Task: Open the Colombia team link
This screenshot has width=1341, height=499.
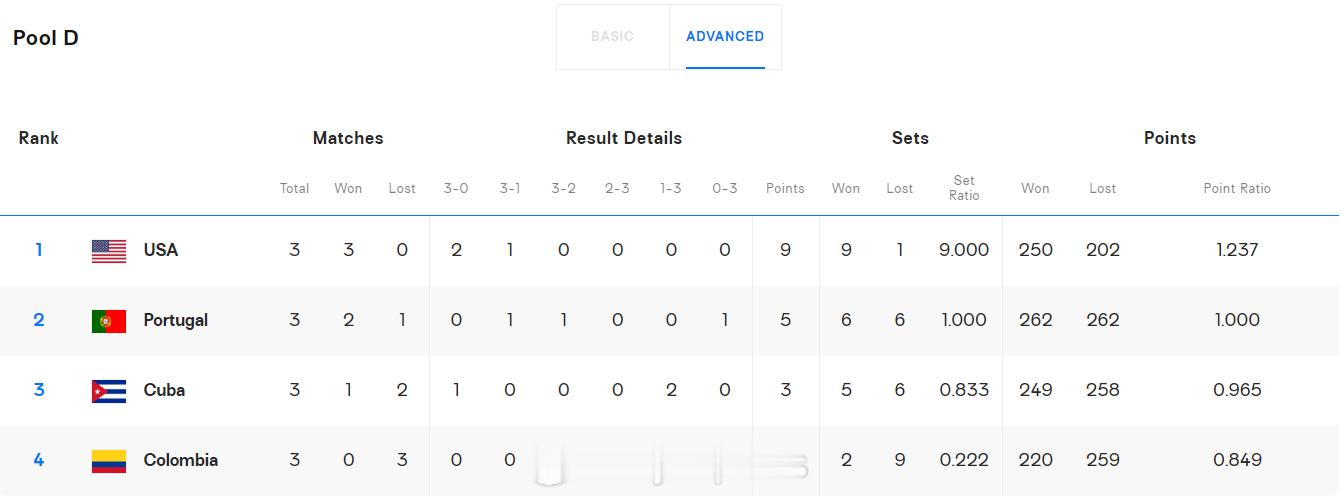Action: point(181,460)
